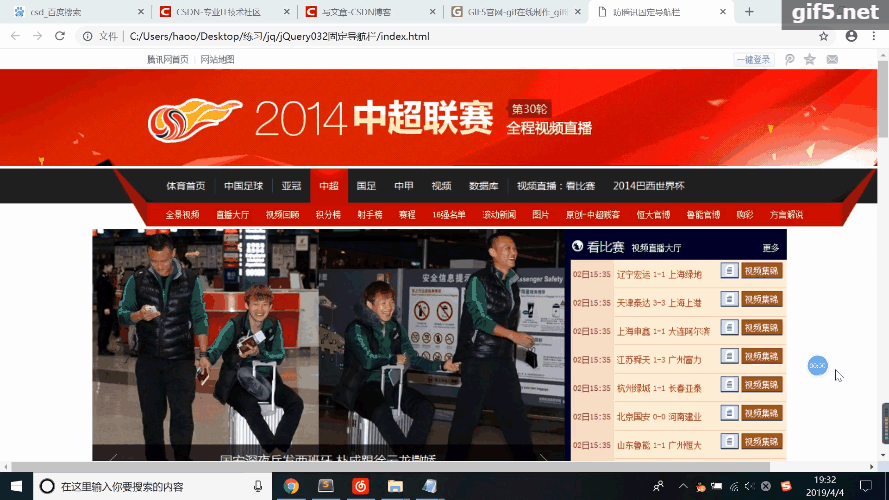Screen dimensions: 889x500
Task: Open Sublime Text from the taskbar
Action: (x=325, y=486)
